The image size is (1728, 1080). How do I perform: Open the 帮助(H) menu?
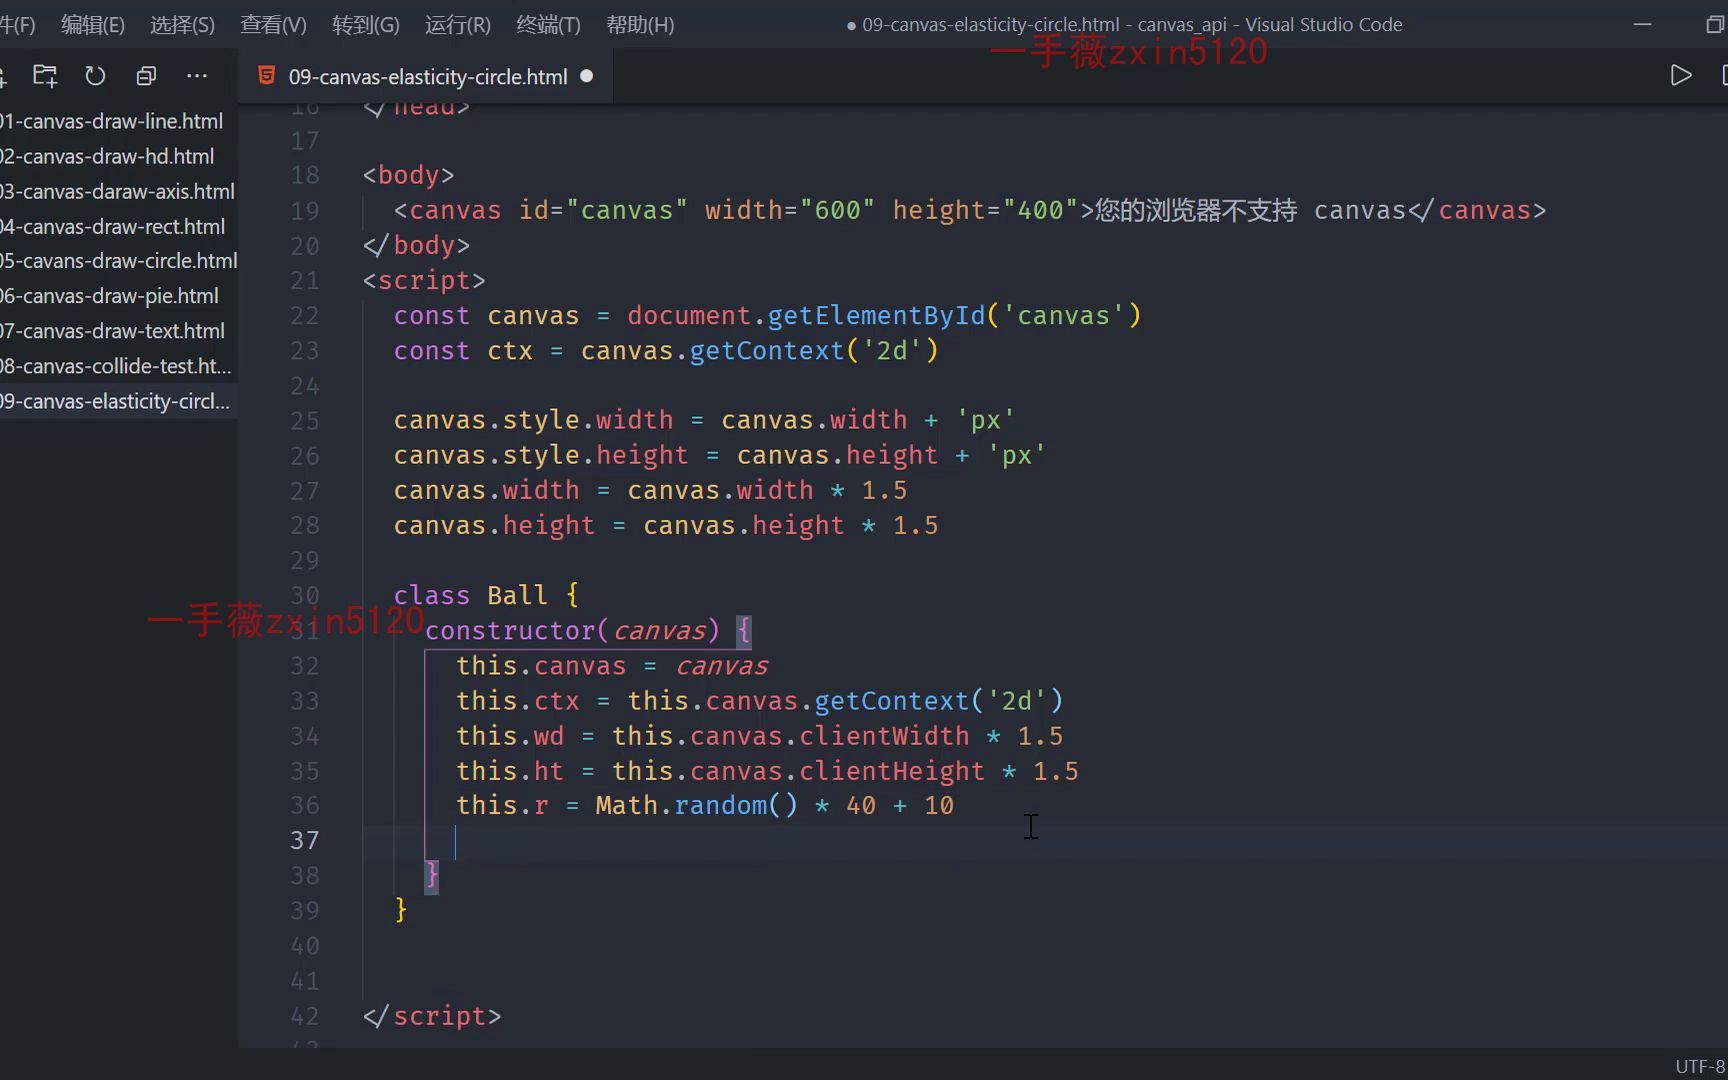640,24
